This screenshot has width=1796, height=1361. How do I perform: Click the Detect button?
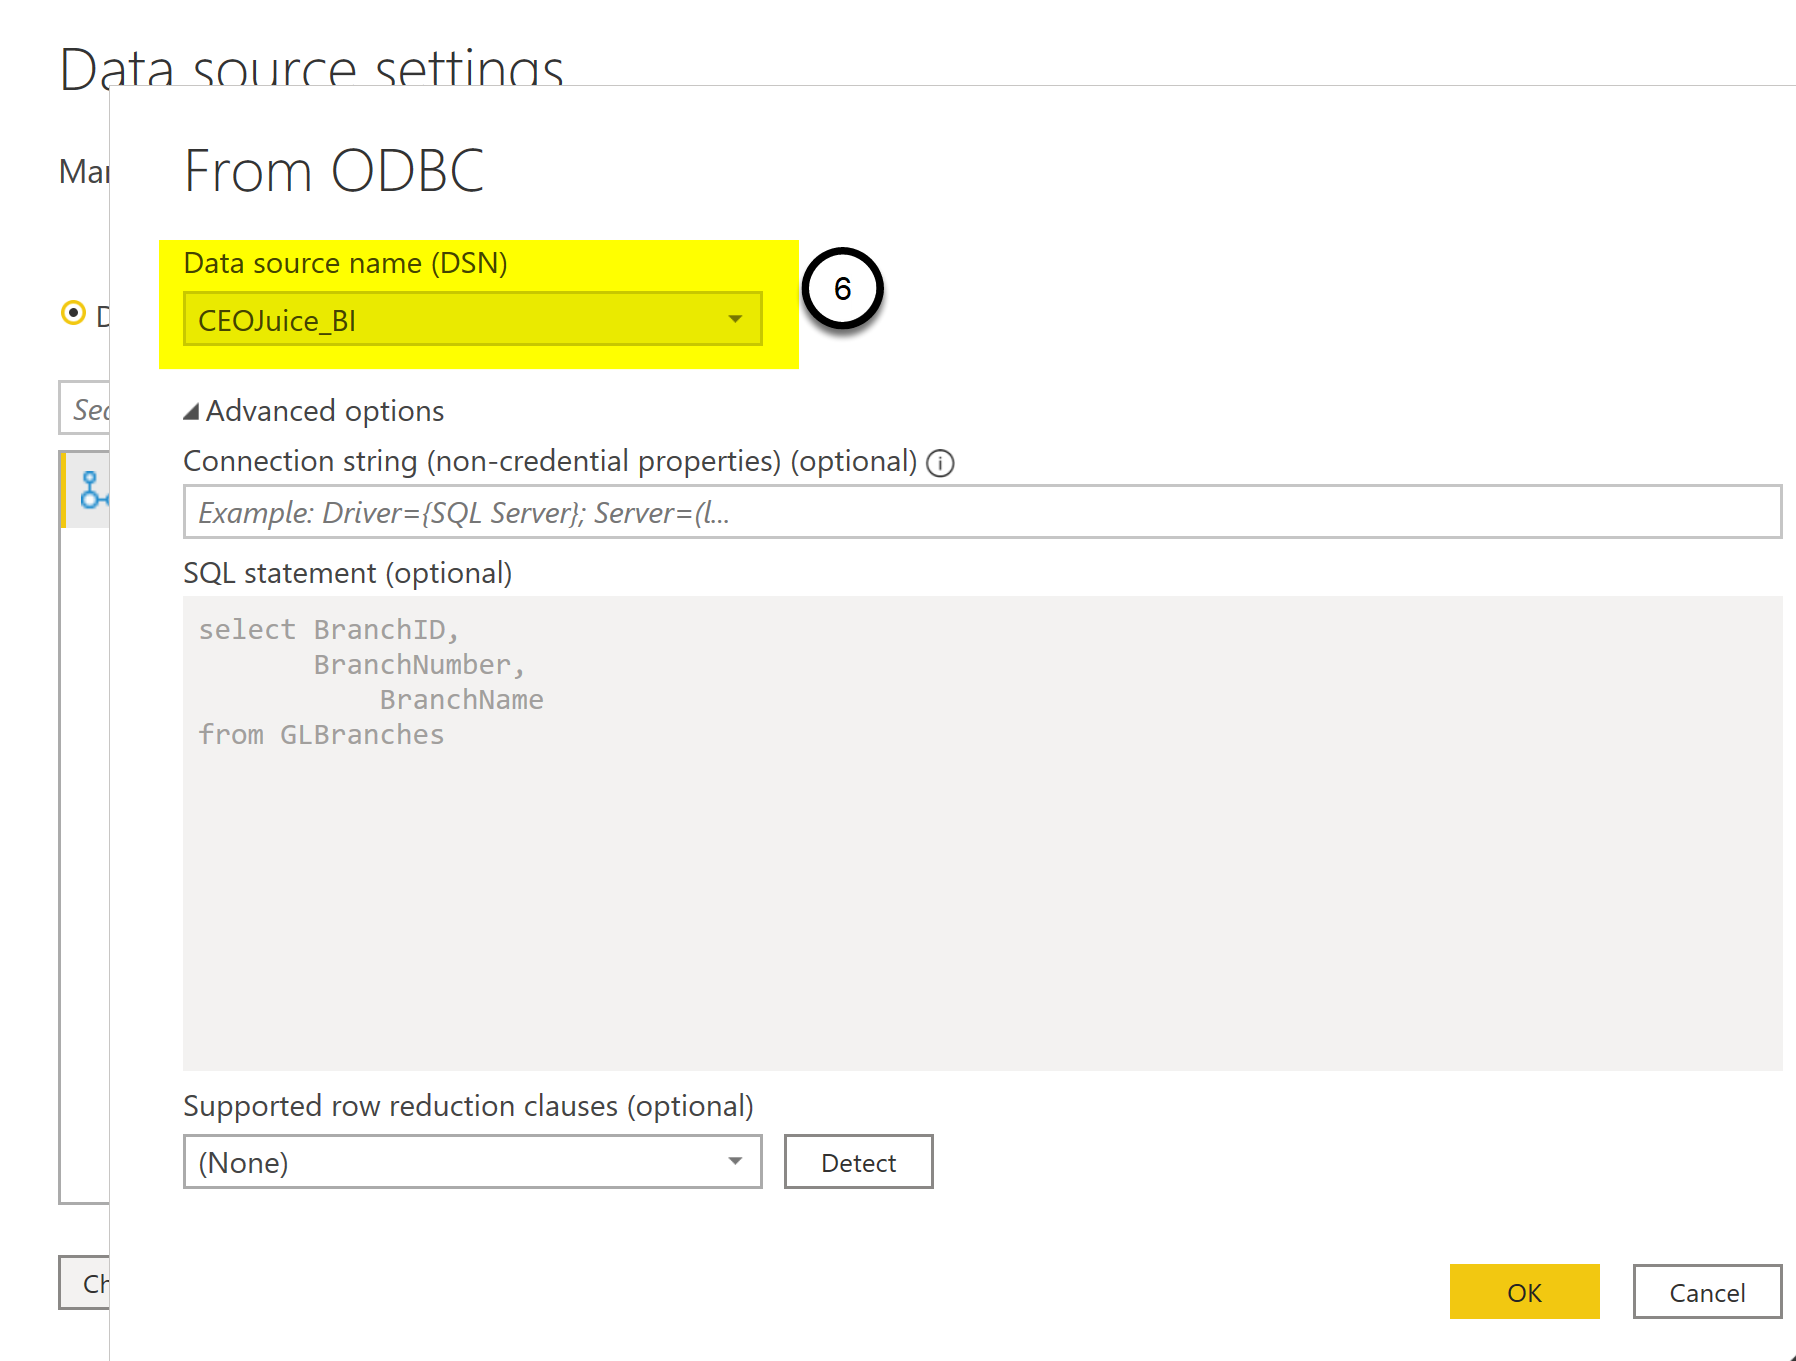pos(858,1162)
